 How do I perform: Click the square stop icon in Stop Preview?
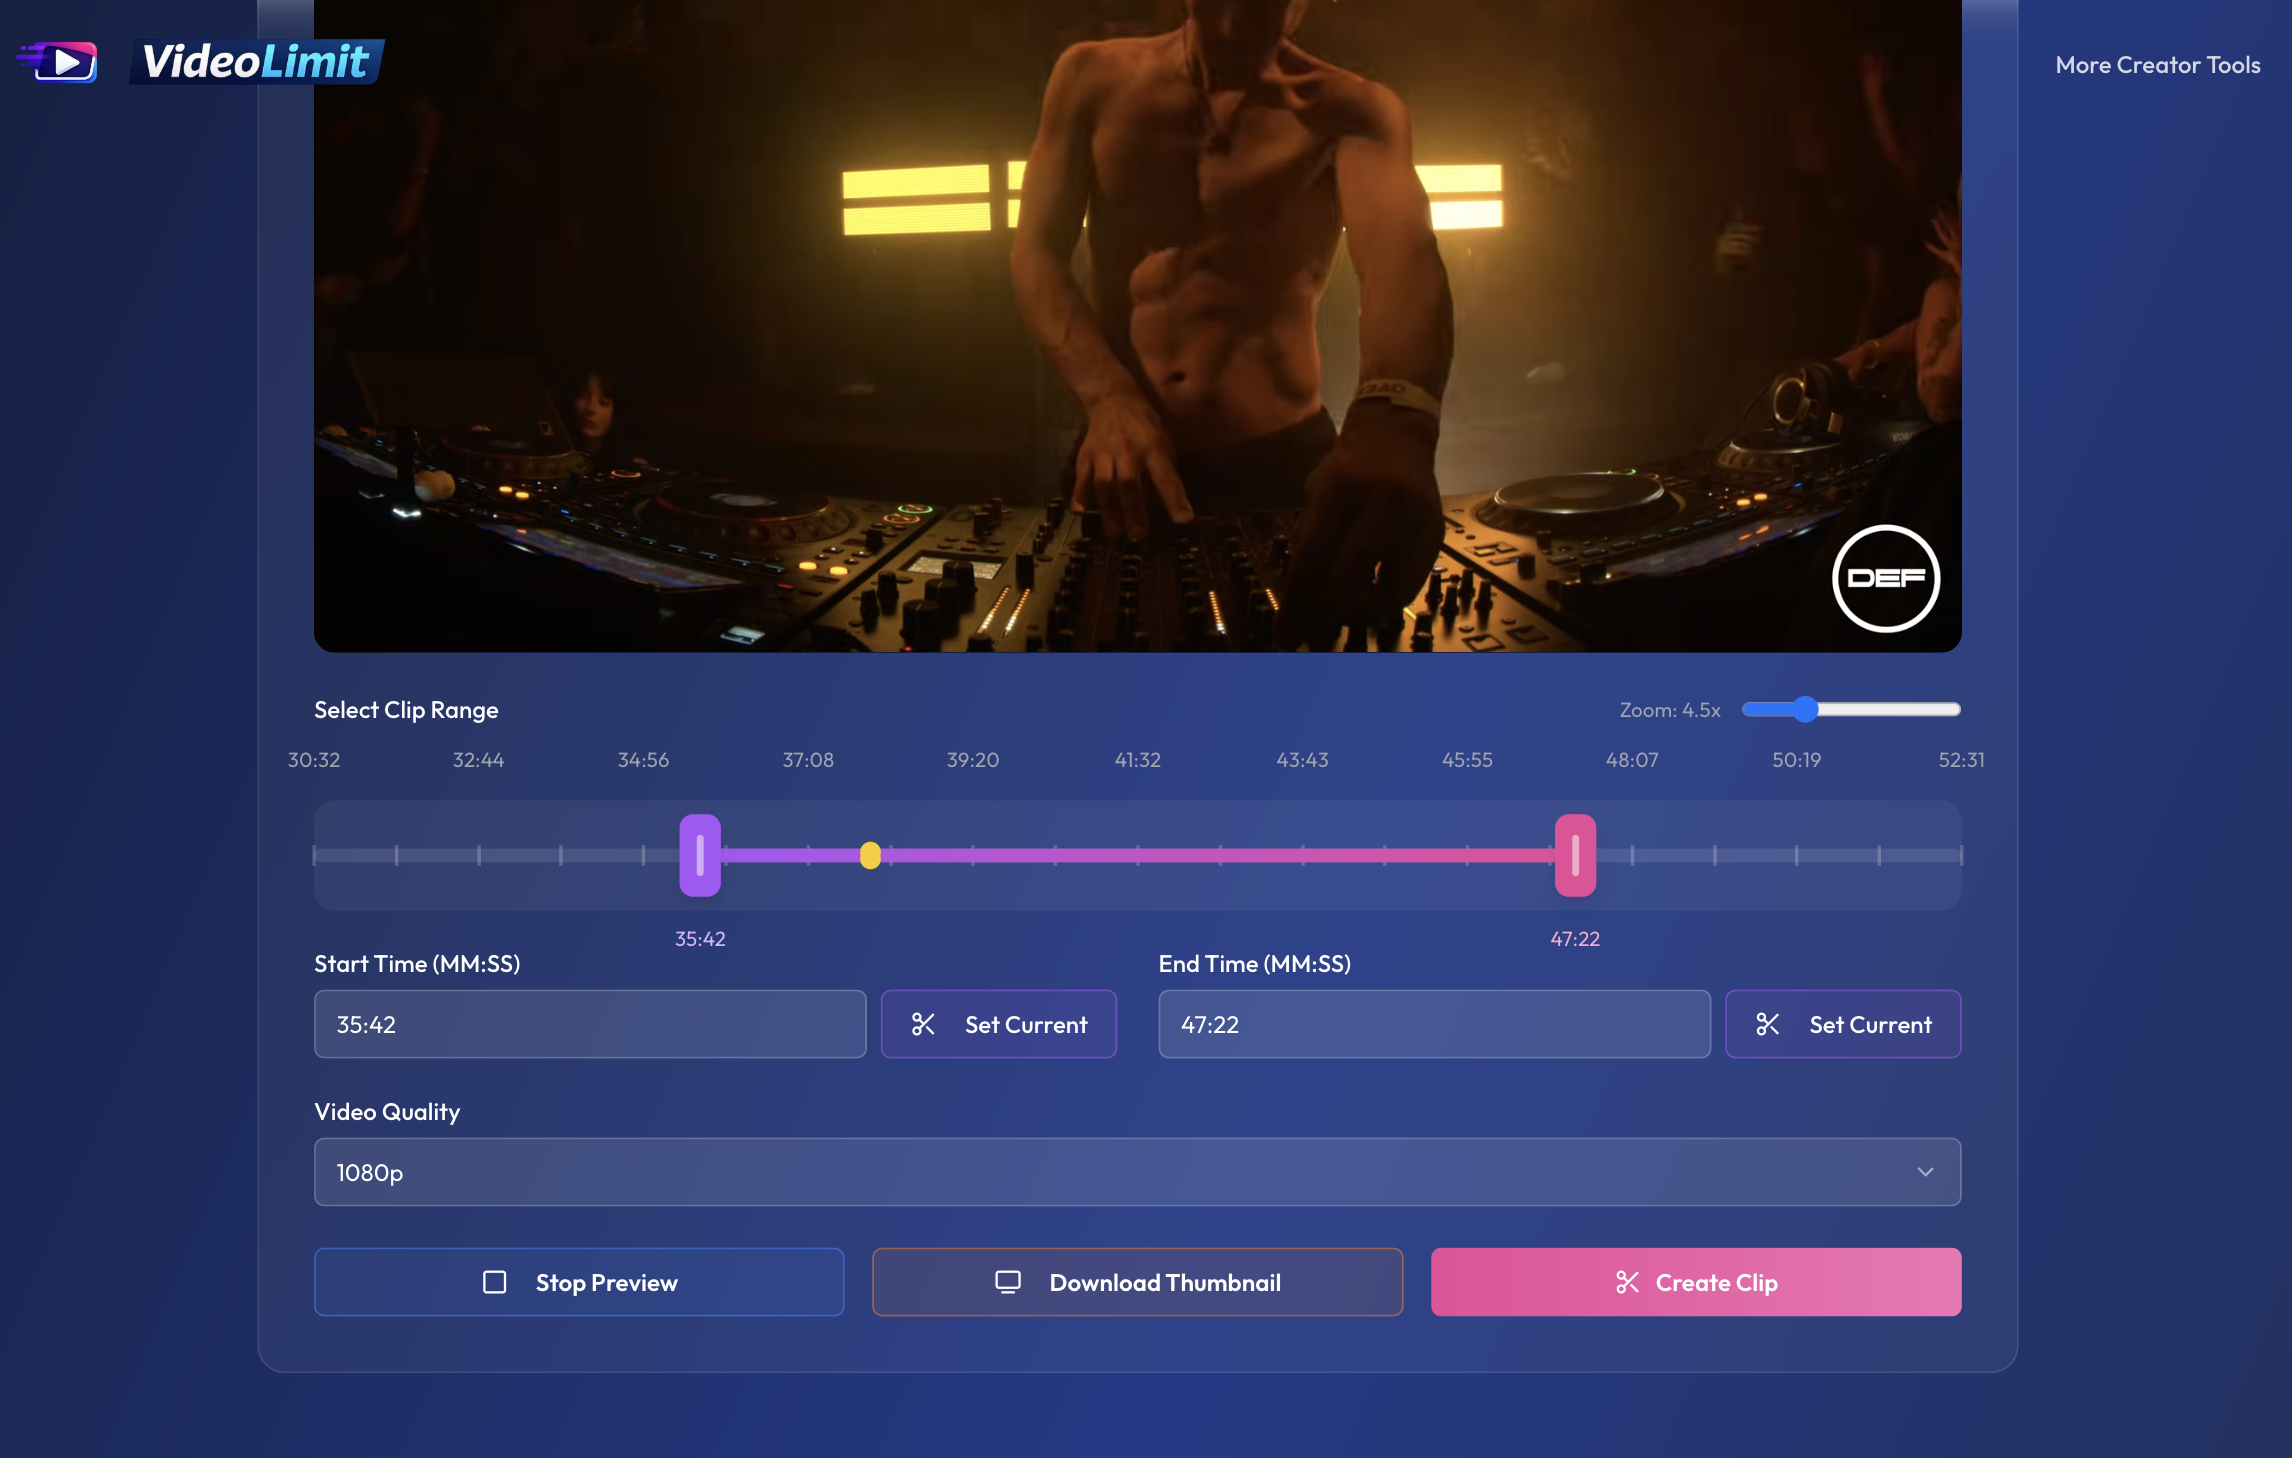point(494,1282)
